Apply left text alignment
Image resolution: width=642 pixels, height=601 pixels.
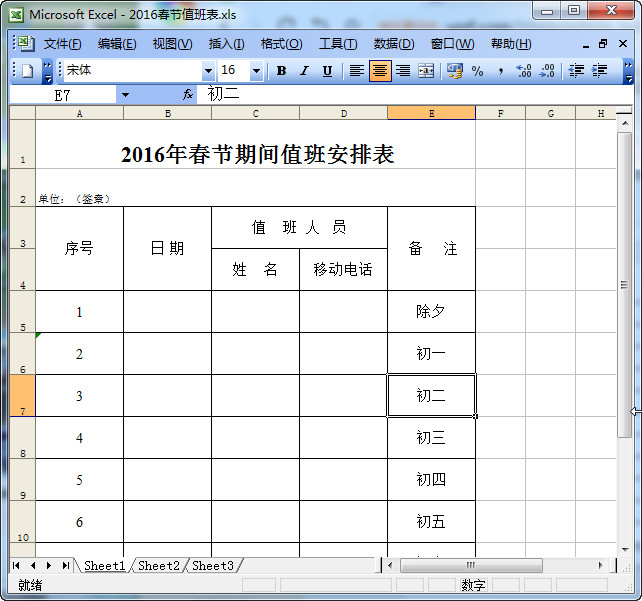tap(357, 71)
